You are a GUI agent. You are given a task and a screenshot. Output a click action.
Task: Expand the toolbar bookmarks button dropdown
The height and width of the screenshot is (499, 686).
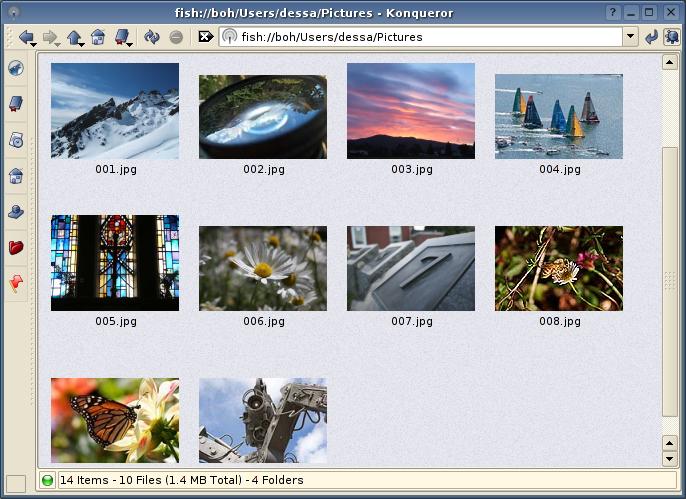(129, 42)
